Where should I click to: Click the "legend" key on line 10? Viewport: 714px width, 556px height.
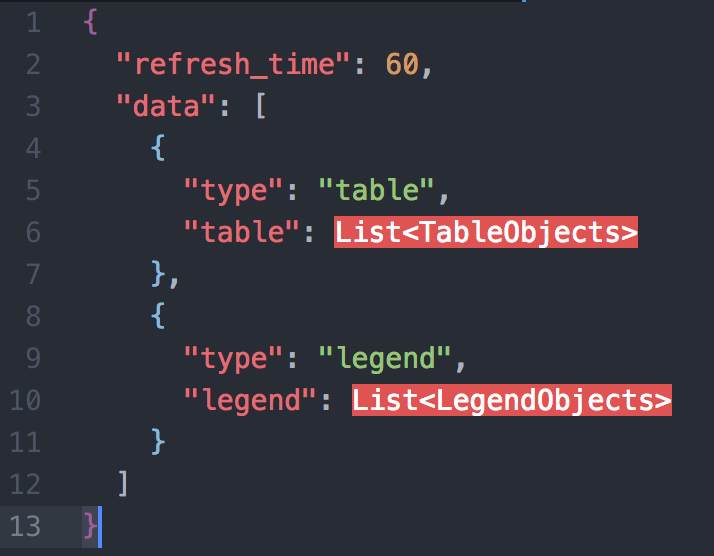pos(250,400)
